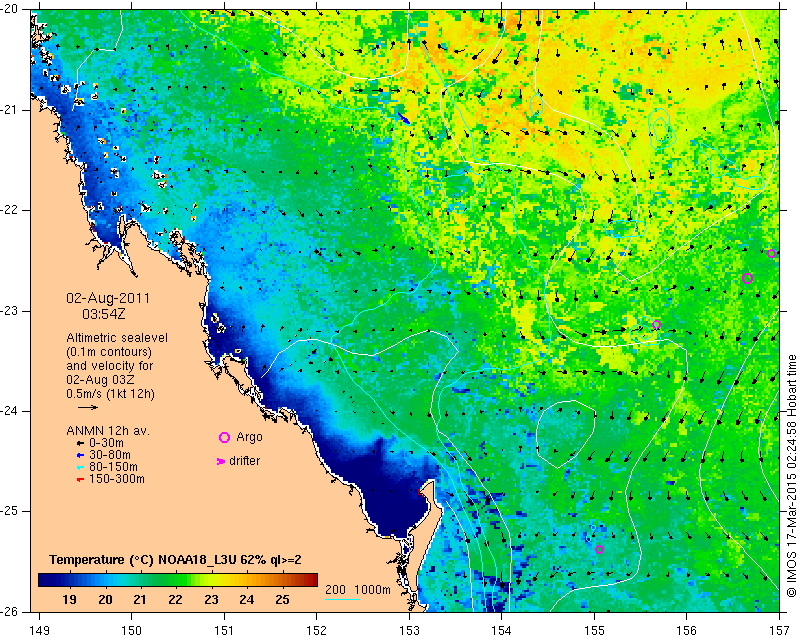Click the 'drifter' legend label
This screenshot has width=800, height=640.
pyautogui.click(x=244, y=461)
